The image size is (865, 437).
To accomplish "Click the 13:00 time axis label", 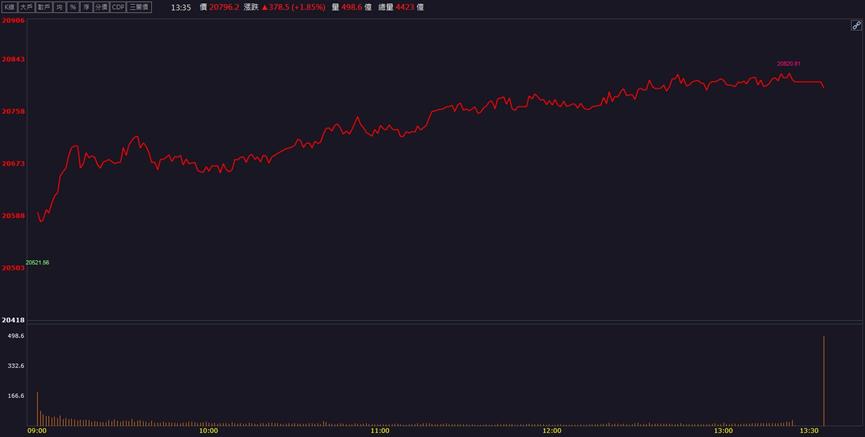I will pyautogui.click(x=724, y=431).
